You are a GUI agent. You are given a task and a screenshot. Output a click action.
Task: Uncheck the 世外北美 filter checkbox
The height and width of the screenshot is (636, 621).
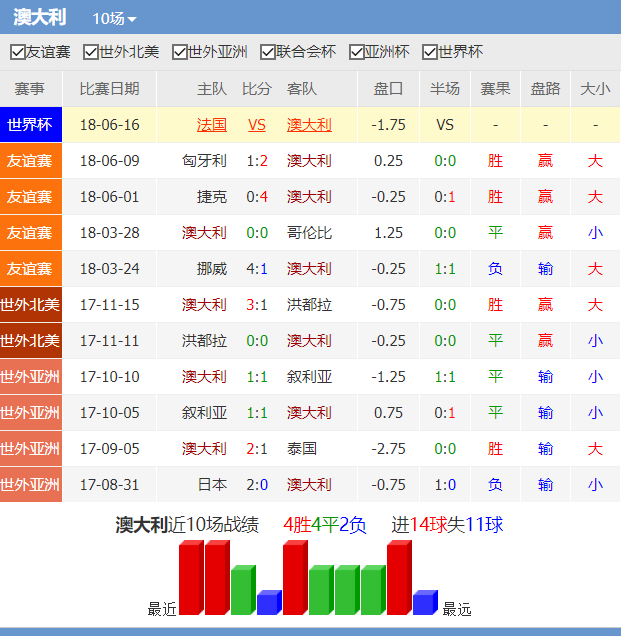point(92,52)
